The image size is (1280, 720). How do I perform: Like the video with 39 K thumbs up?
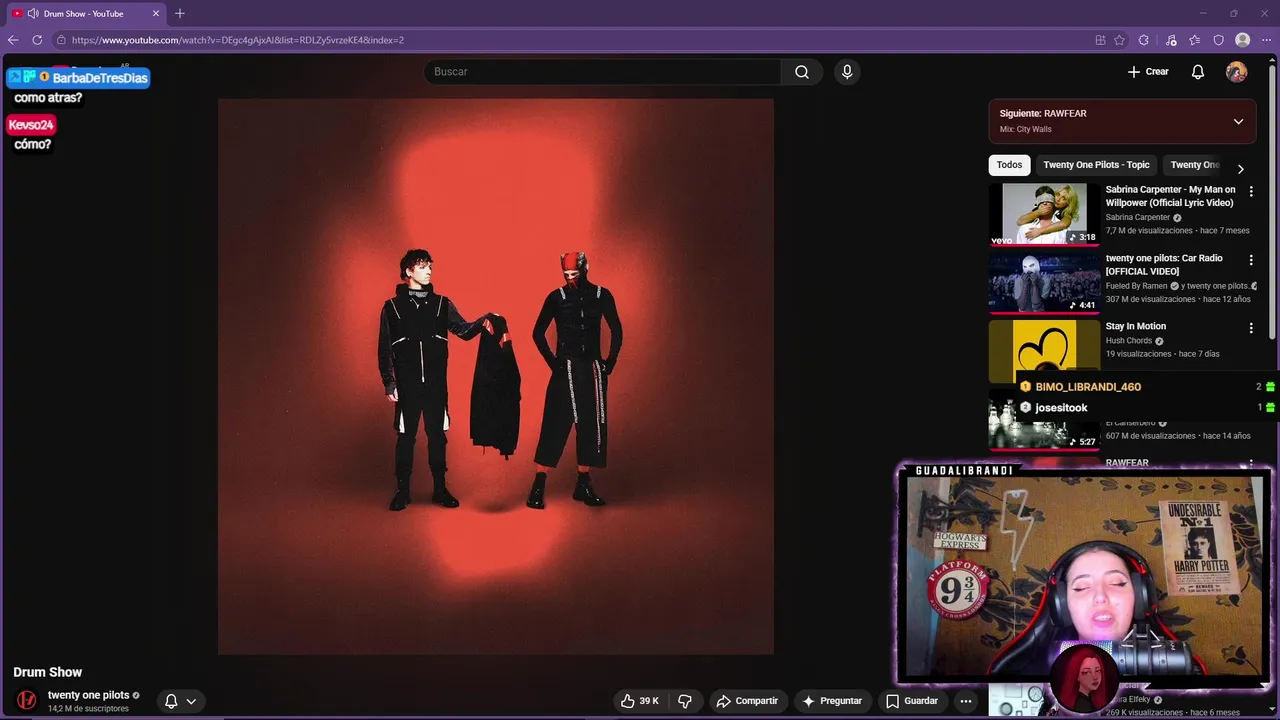[x=640, y=701]
